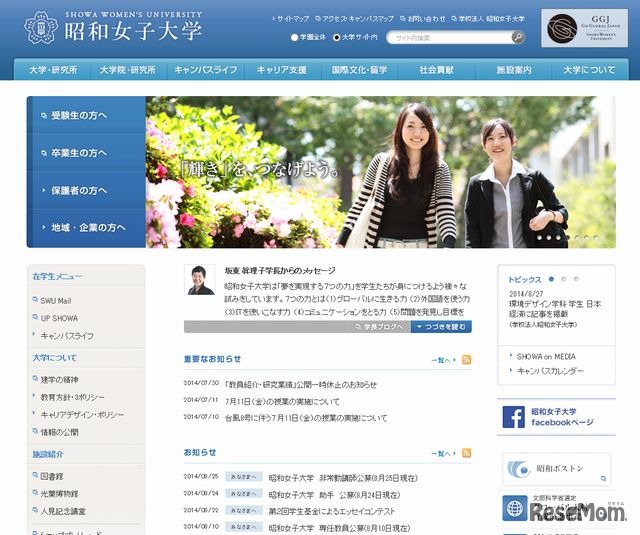Open 光葉博物館 sidebar link
Viewport: 640px width, 535px height.
59,494
